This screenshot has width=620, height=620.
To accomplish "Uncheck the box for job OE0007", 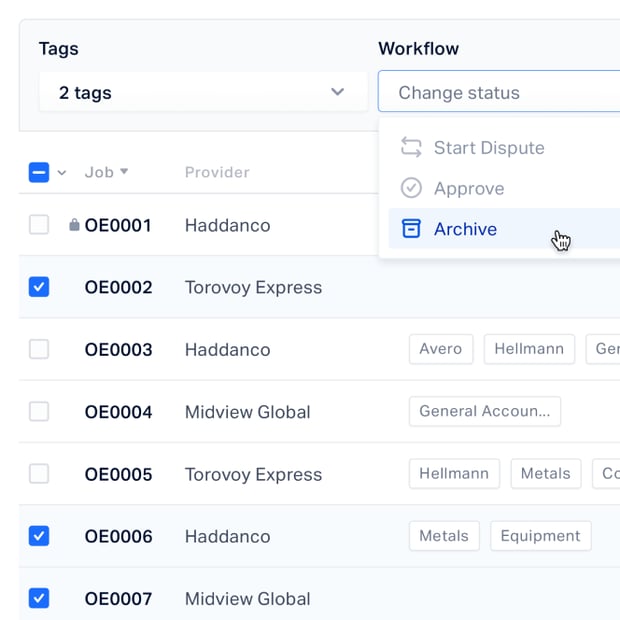I will click(x=39, y=598).
